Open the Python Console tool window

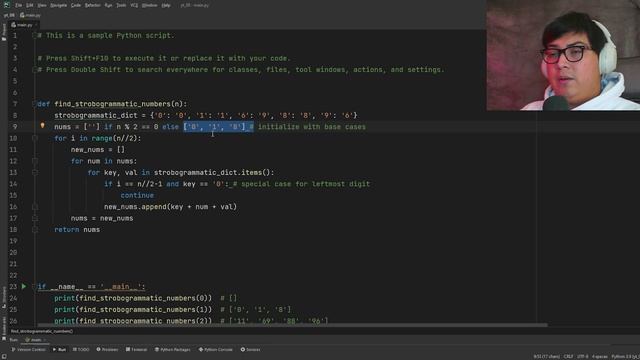point(216,349)
